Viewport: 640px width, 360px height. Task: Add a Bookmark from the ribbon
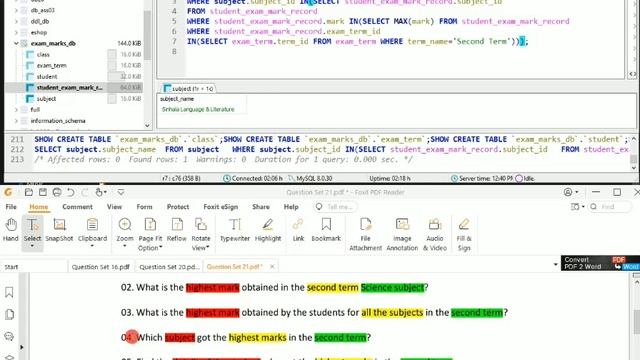(x=326, y=230)
